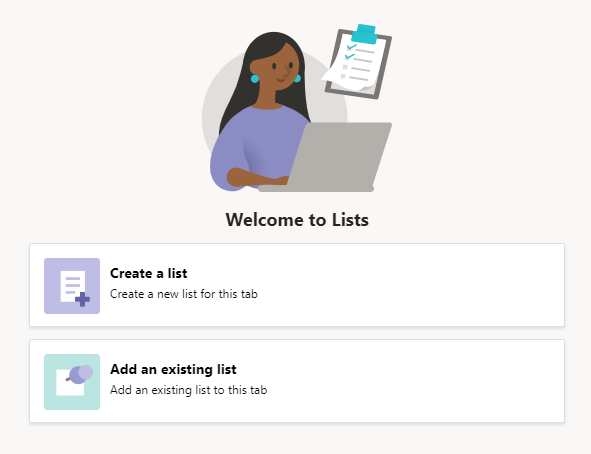Select the Add an existing list heading
The height and width of the screenshot is (454, 591).
[x=173, y=369]
